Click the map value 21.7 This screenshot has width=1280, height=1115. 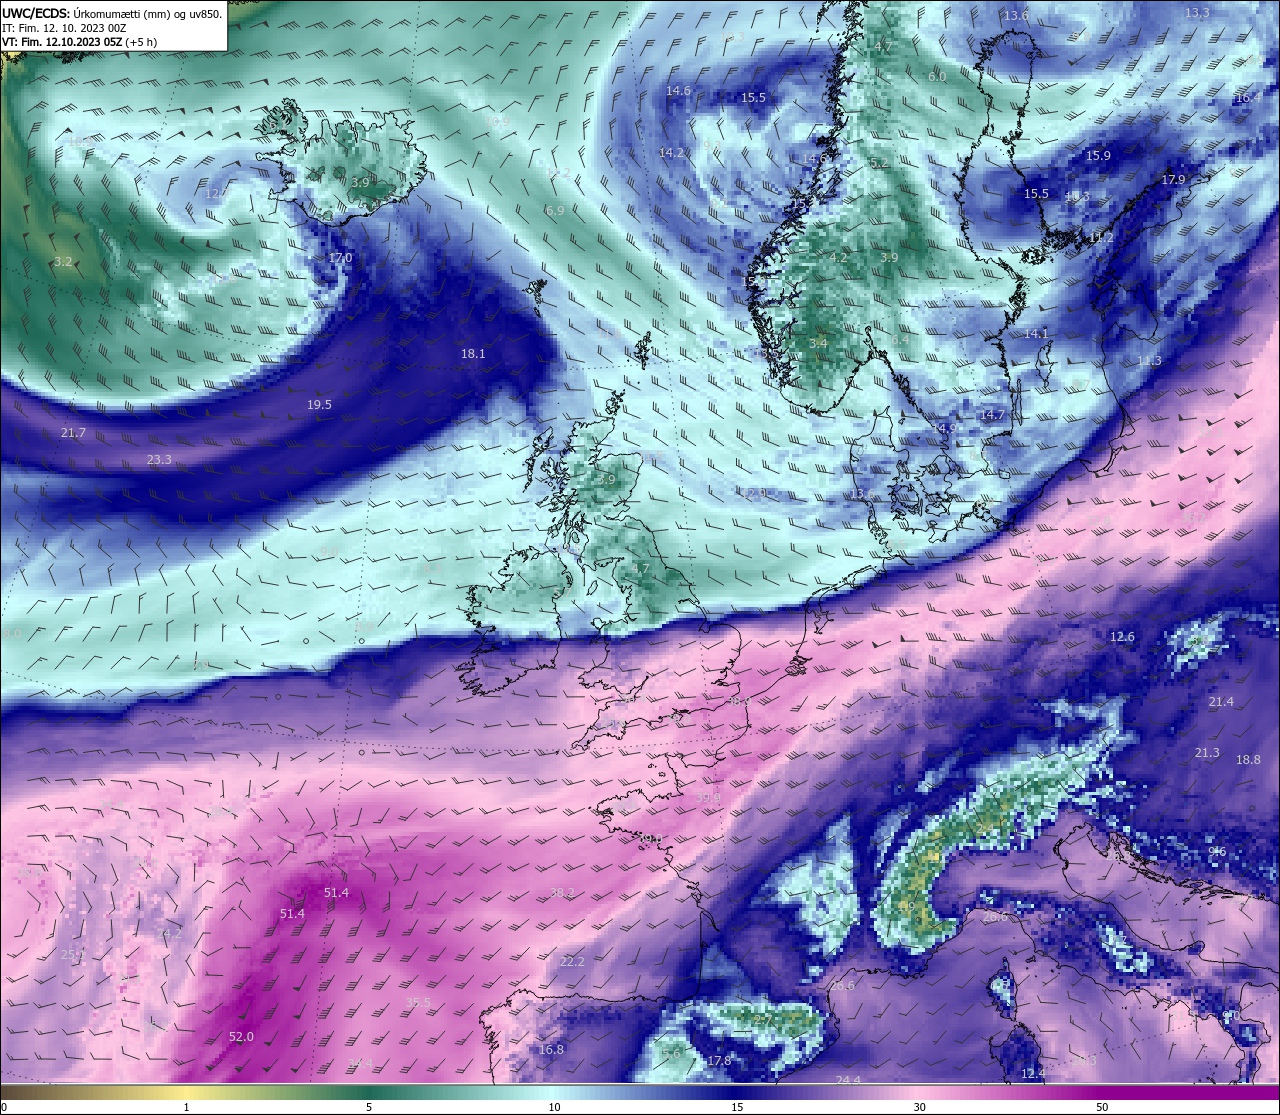tap(73, 433)
